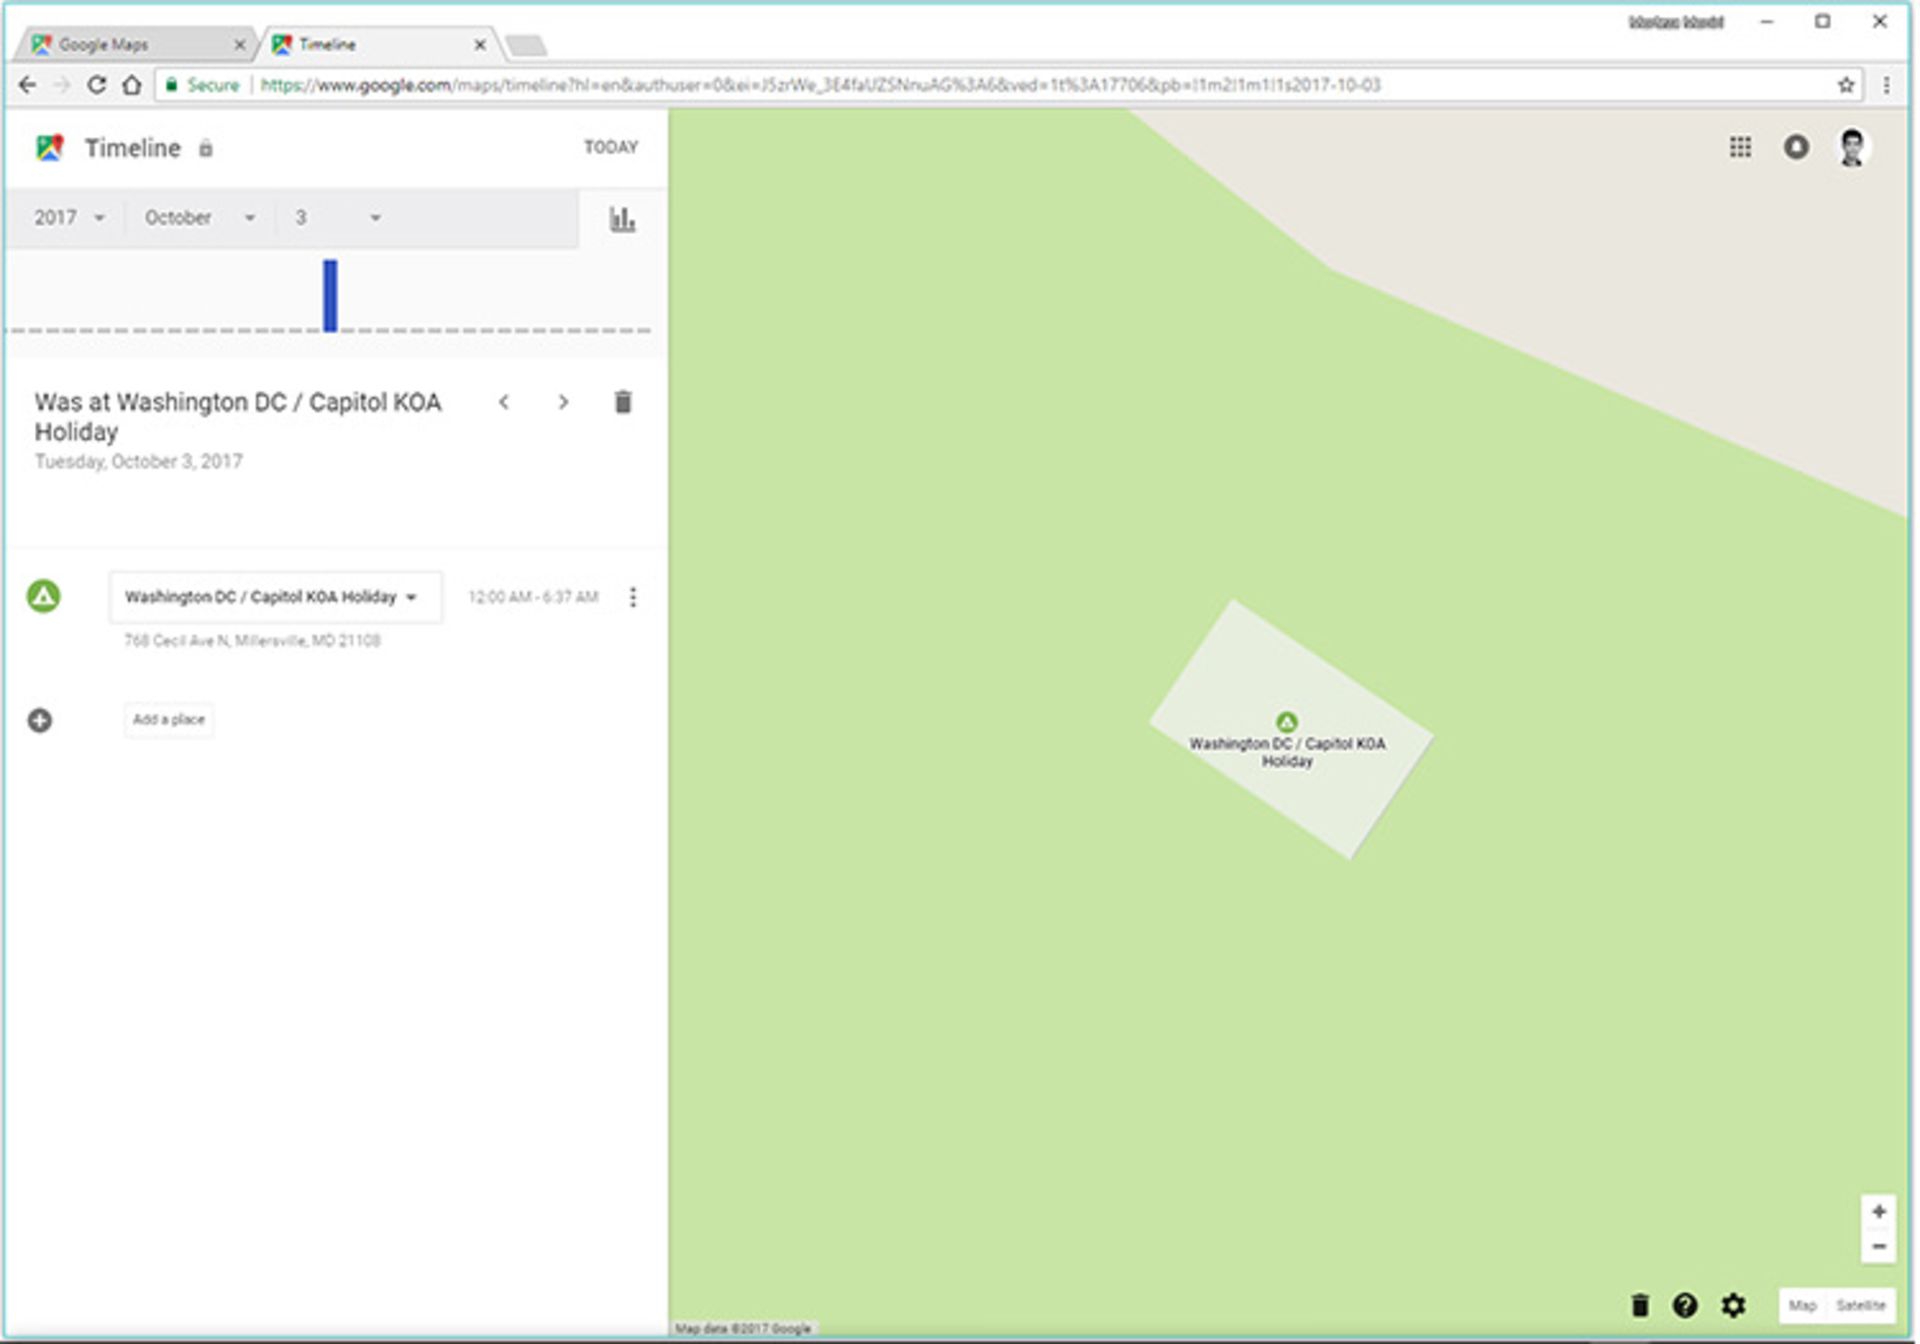Maximize the browser window
This screenshot has width=1920, height=1344.
click(1822, 22)
